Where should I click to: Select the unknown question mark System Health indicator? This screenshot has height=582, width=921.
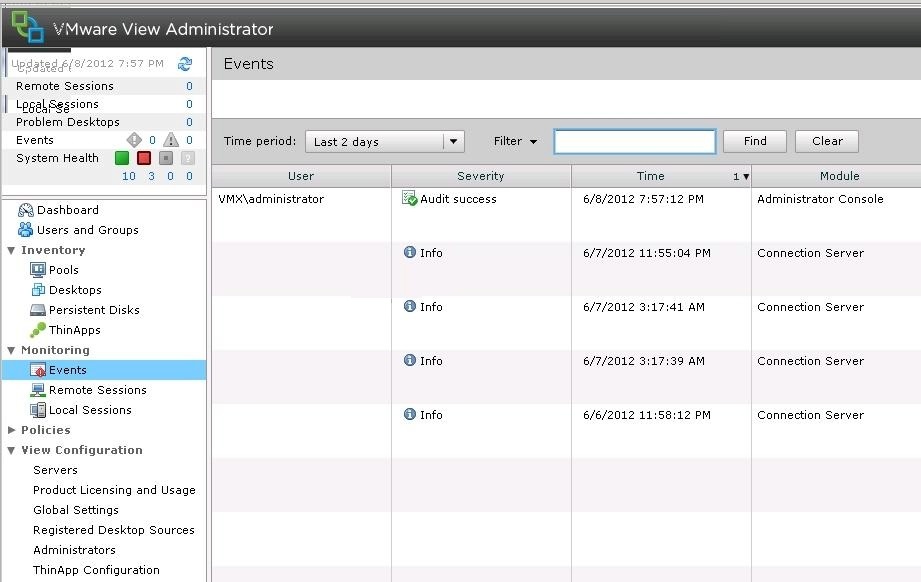pos(187,158)
